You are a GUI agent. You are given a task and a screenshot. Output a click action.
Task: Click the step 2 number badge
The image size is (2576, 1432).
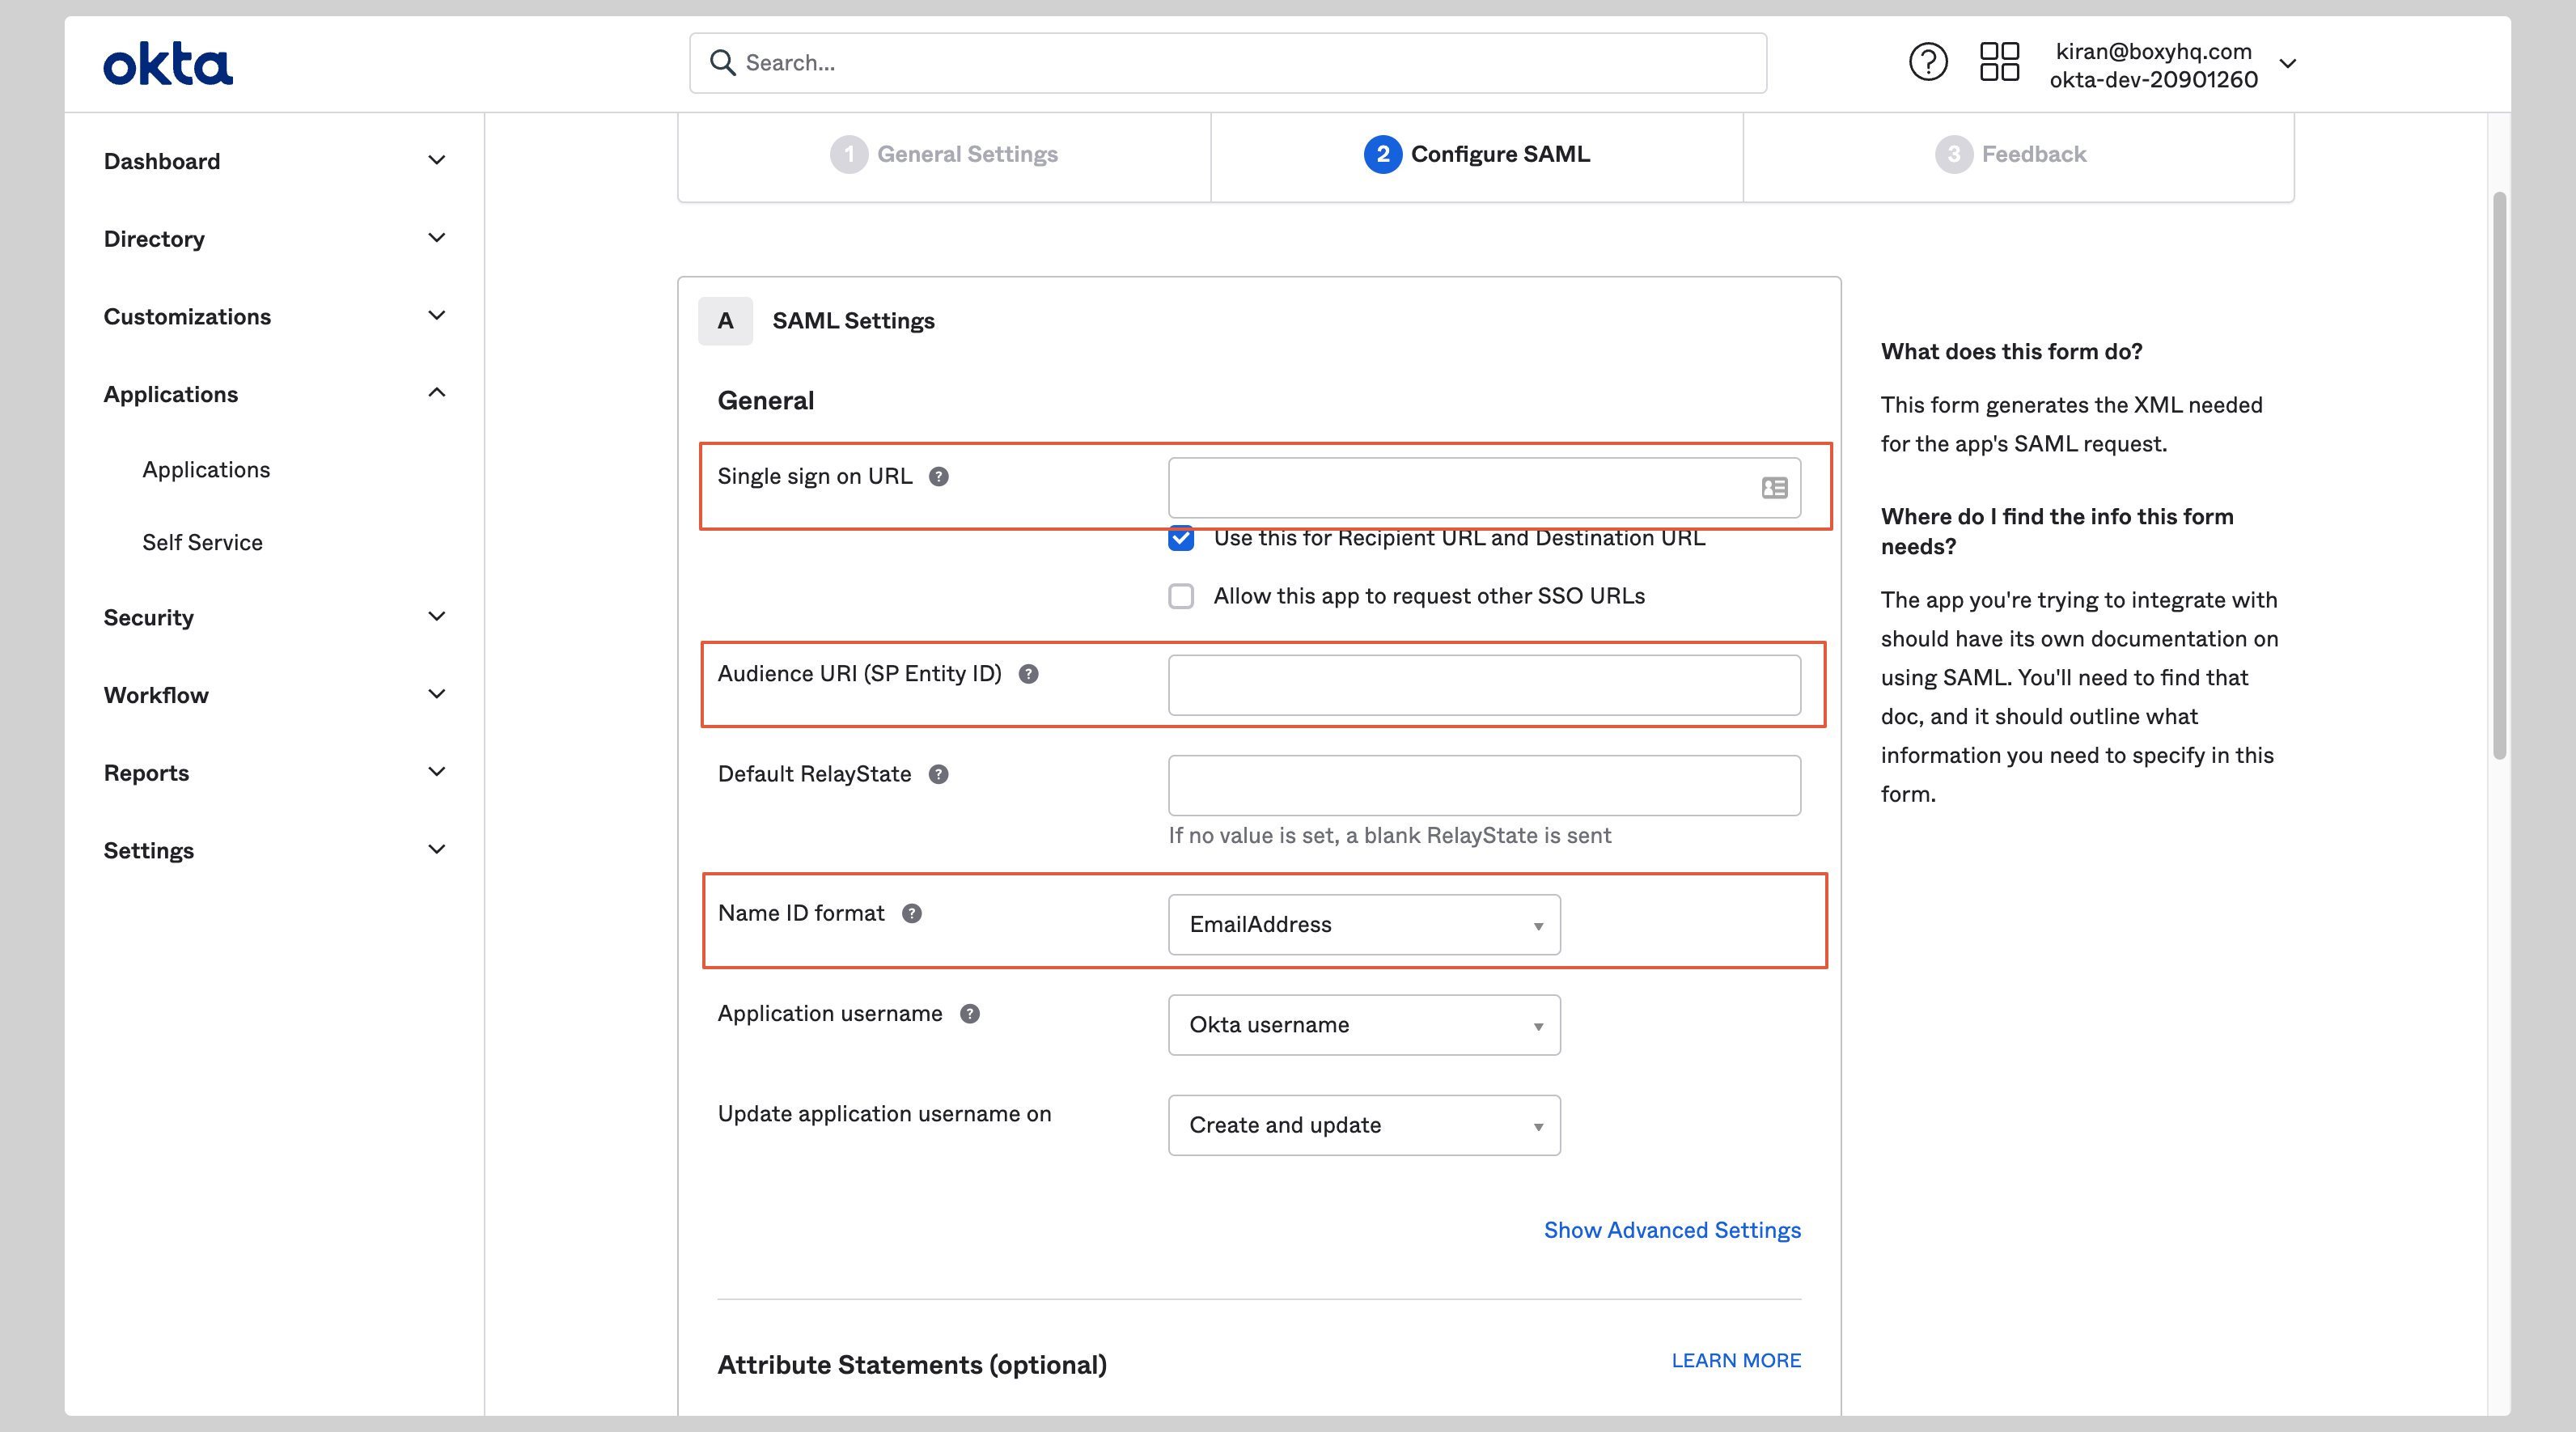point(1383,154)
